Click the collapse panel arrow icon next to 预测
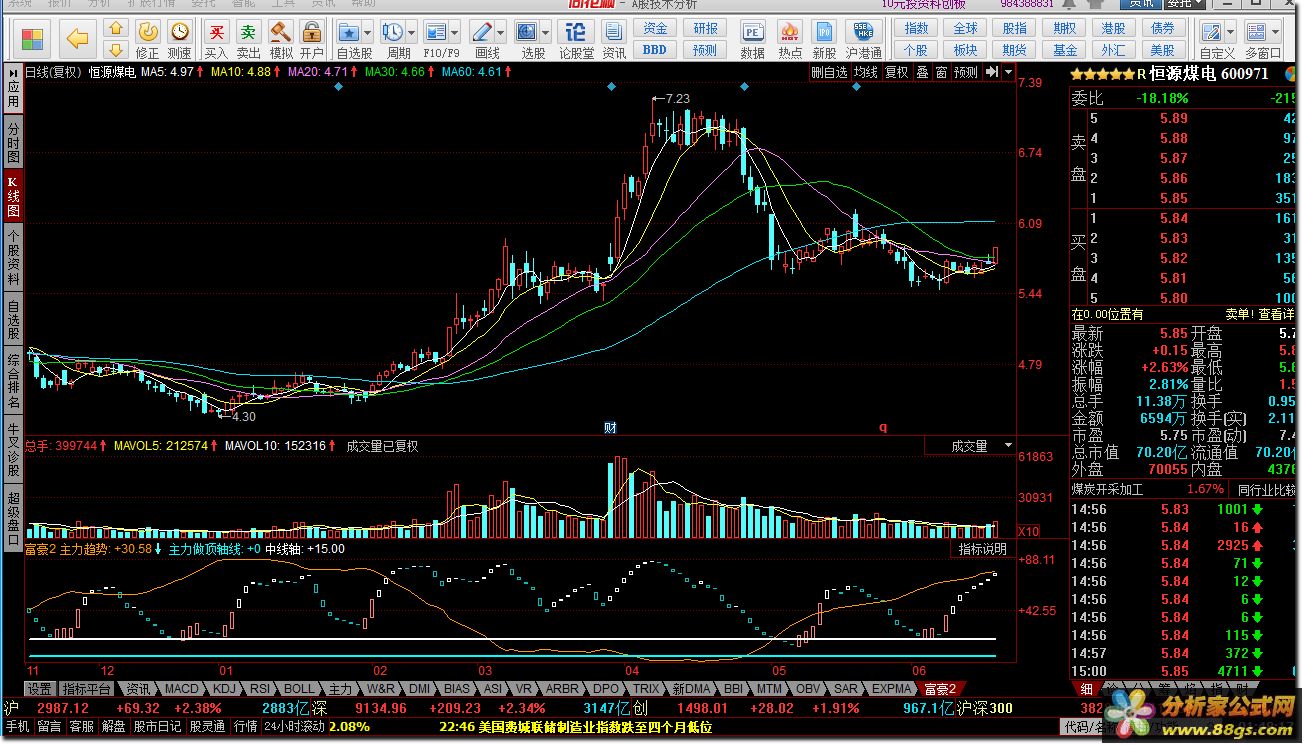 coord(991,72)
